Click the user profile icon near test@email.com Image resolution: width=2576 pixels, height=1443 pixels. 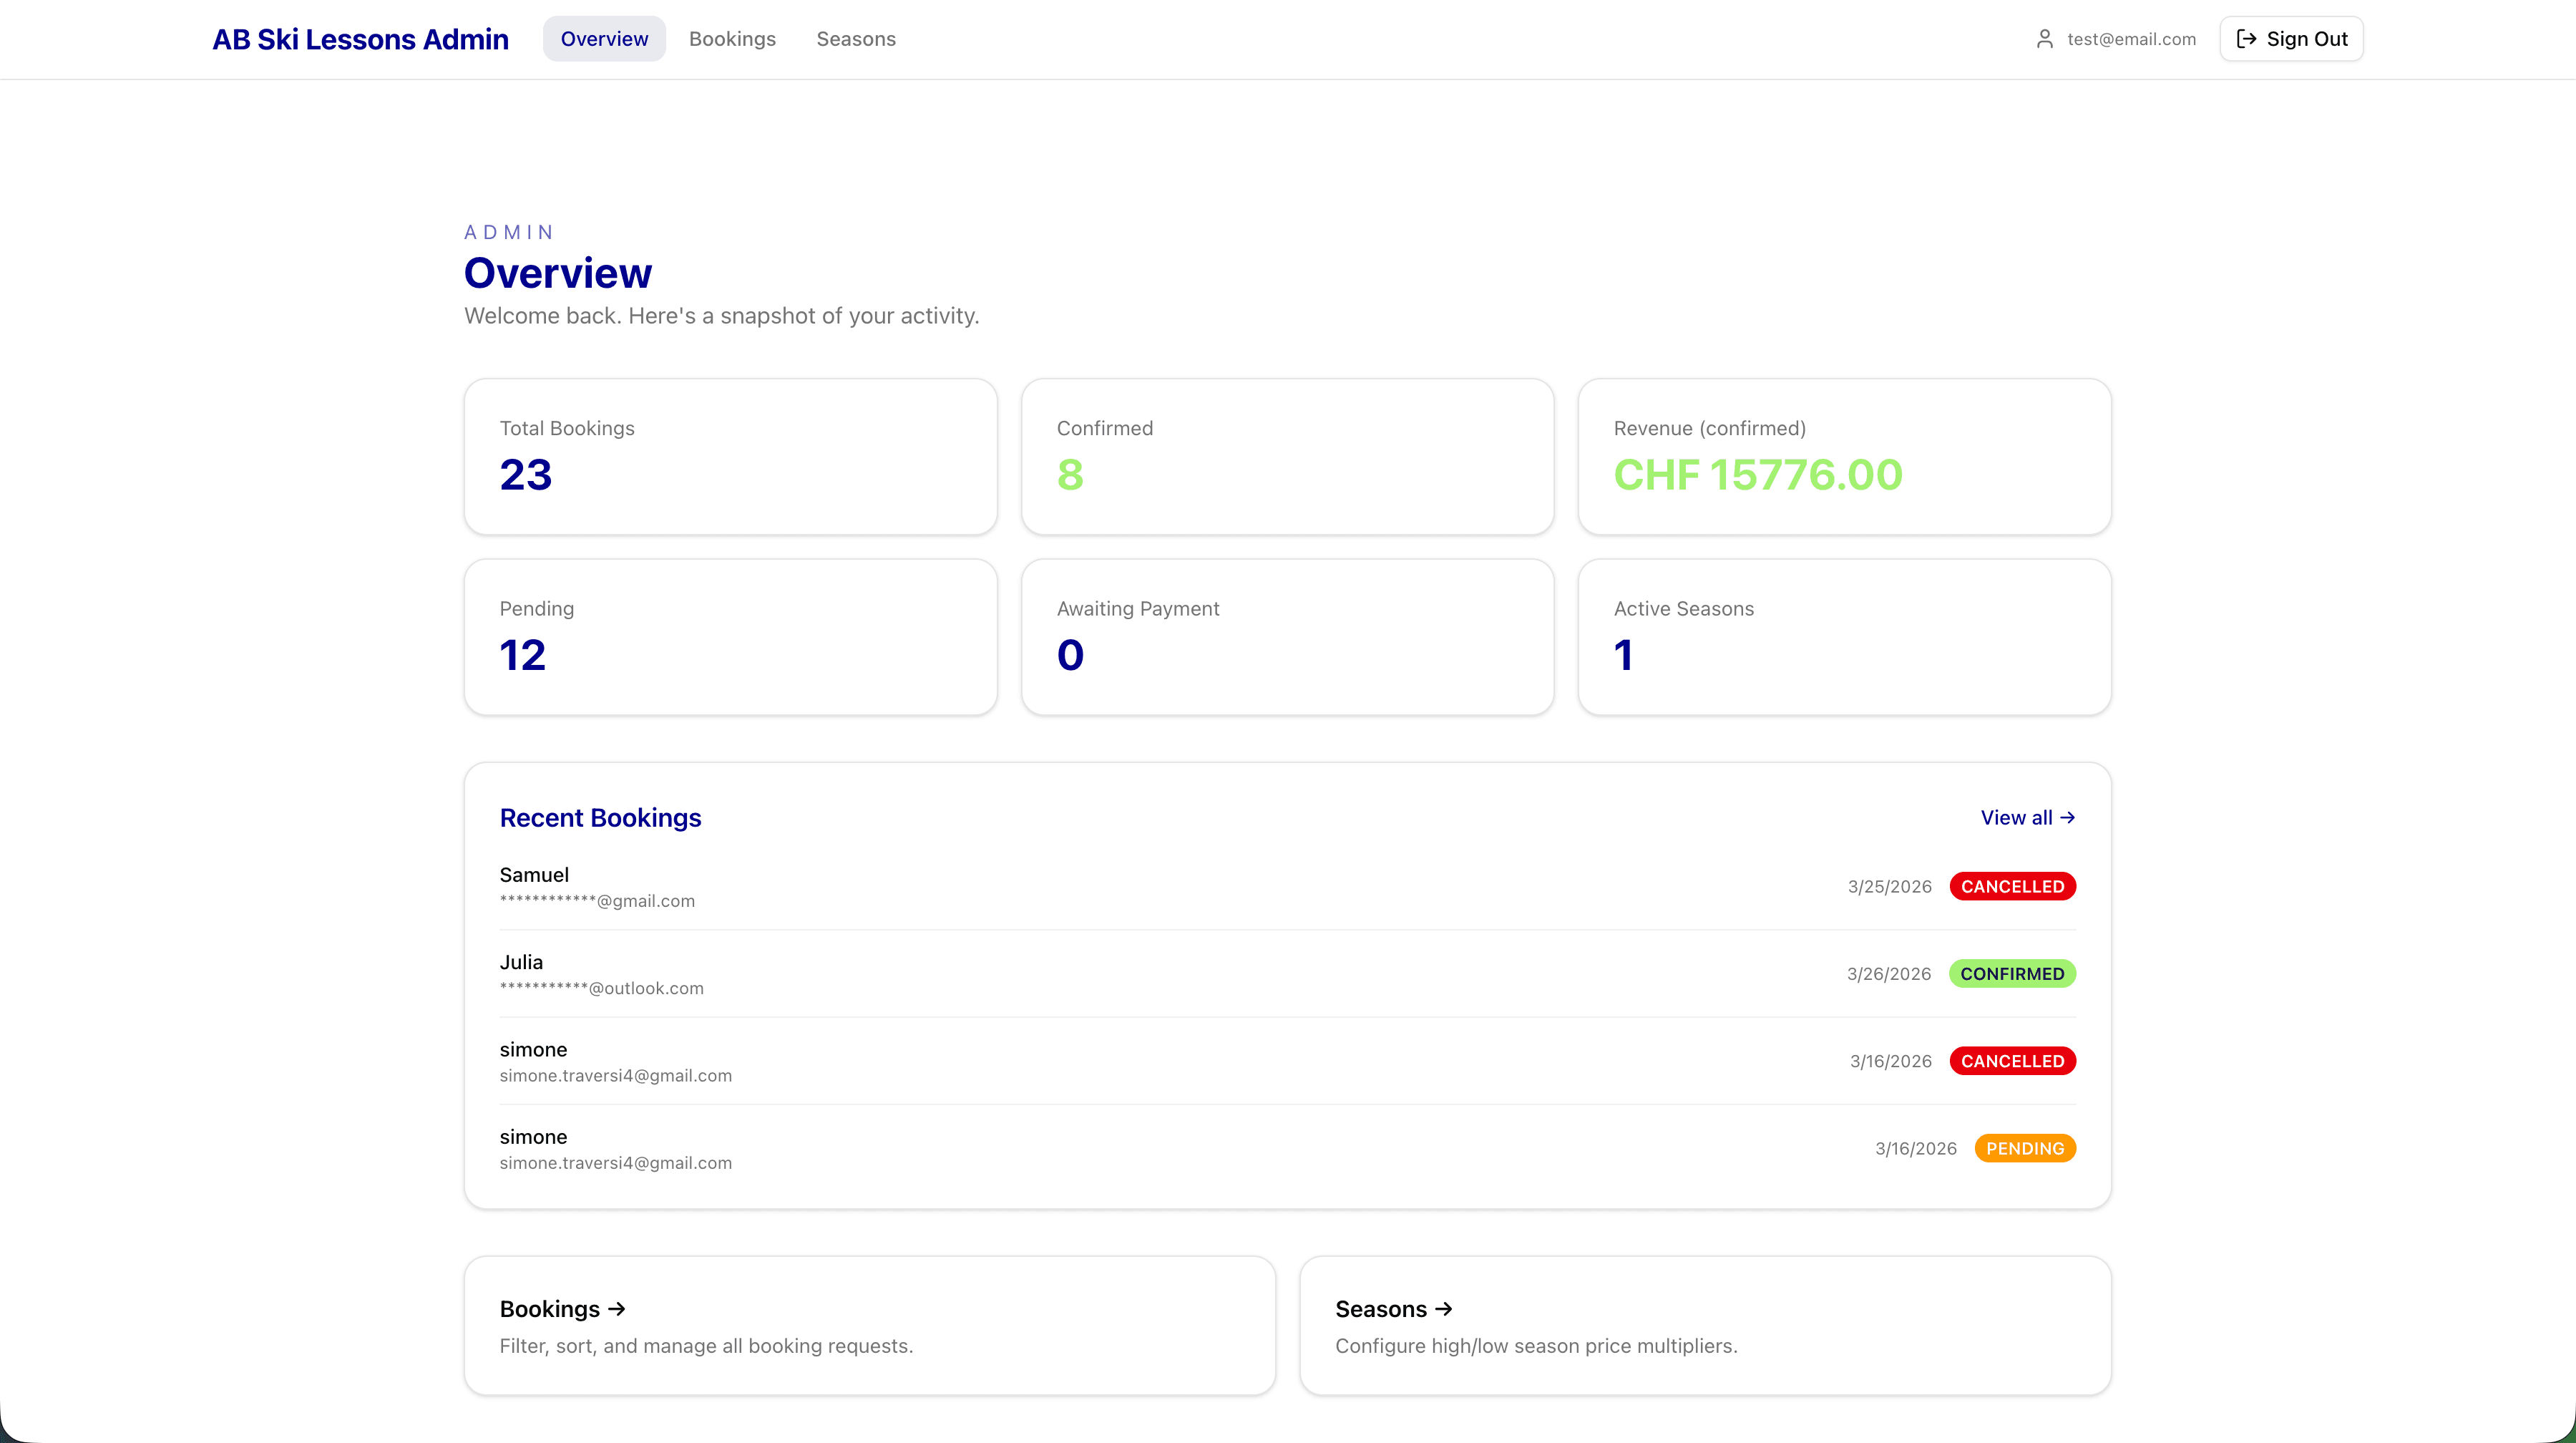tap(2046, 39)
